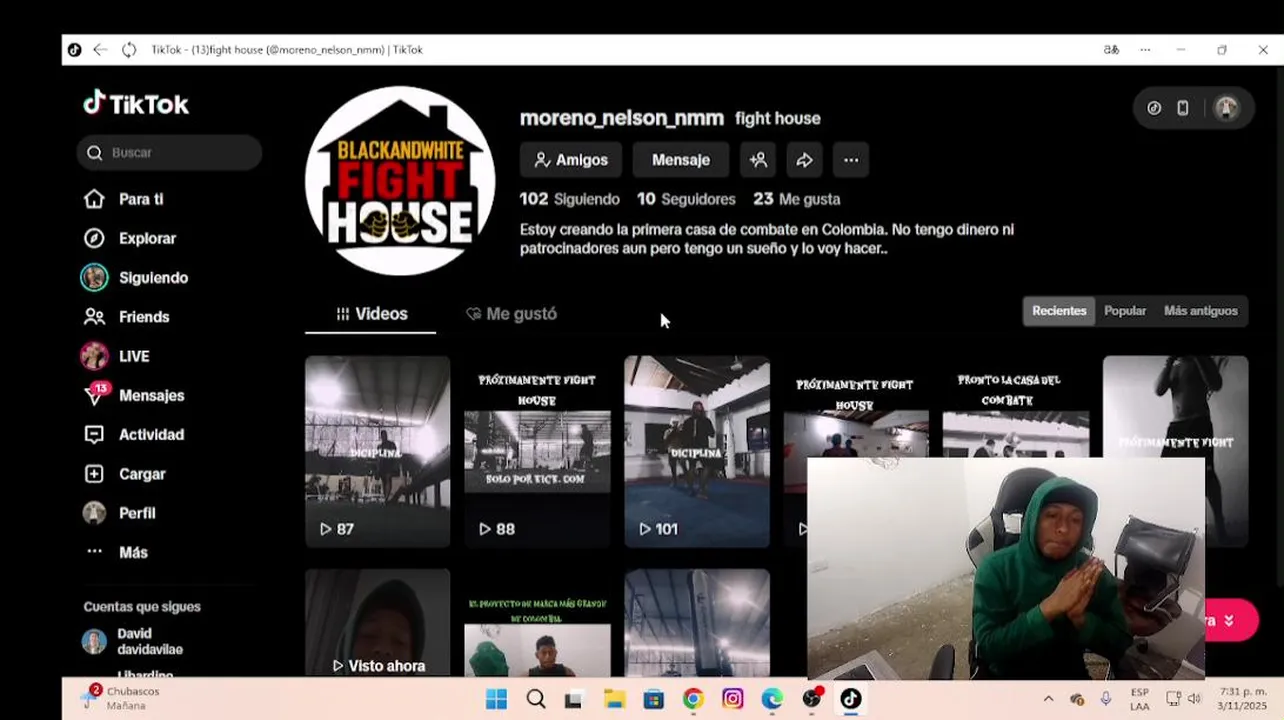Reload the page with refresh icon

(x=129, y=50)
